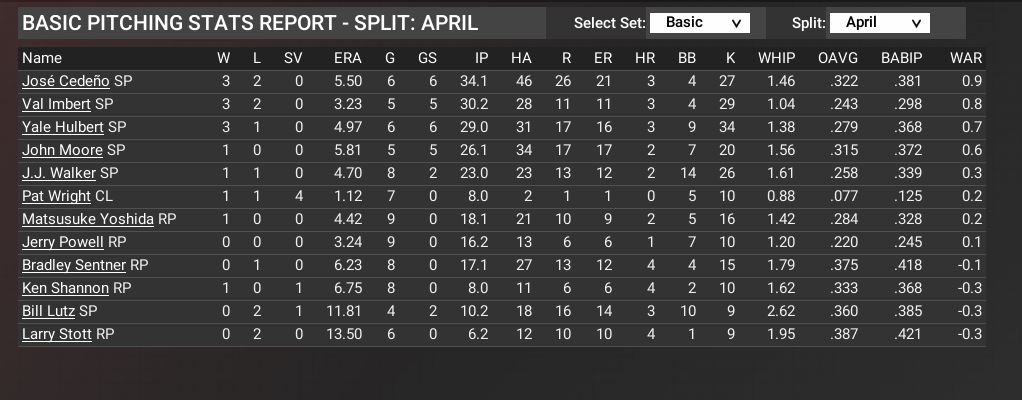Open Larry Stott's profile
This screenshot has height=400, width=1022.
pos(56,334)
